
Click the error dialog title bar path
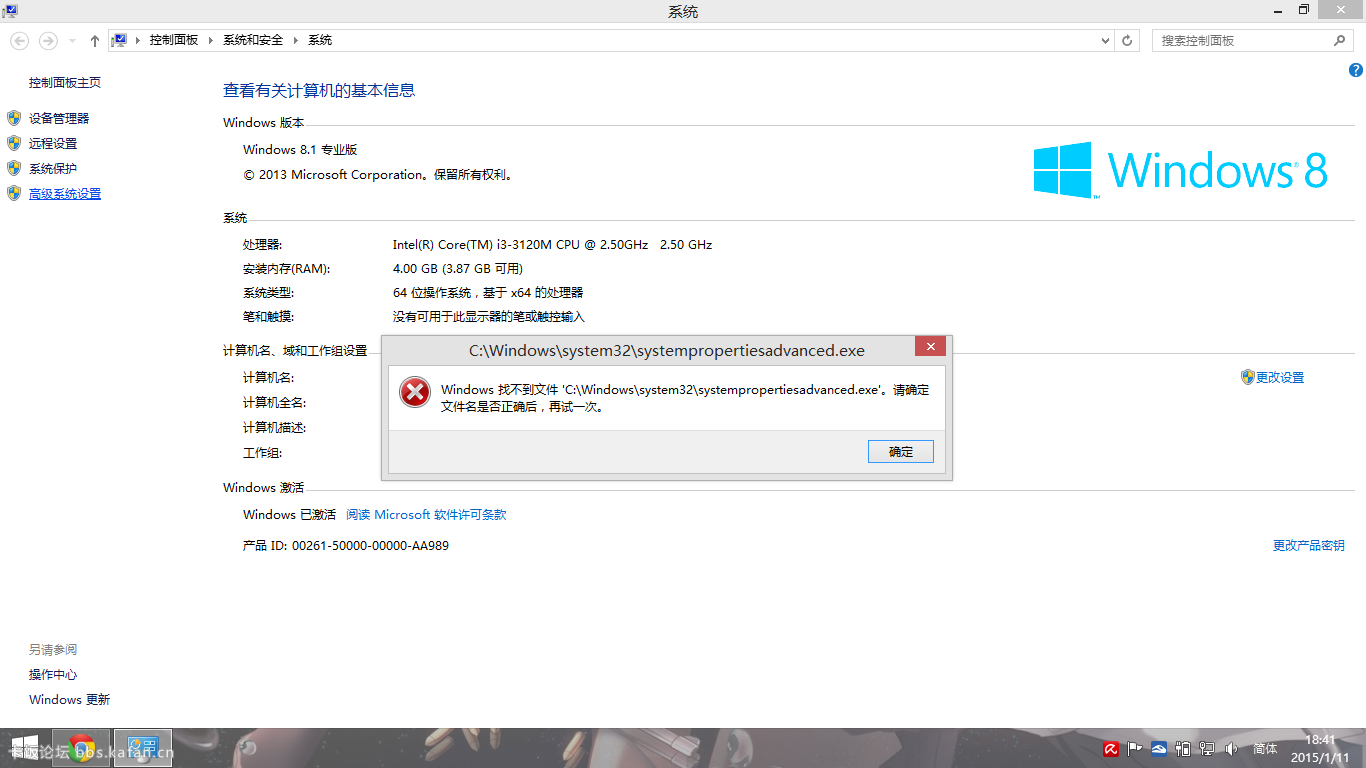pyautogui.click(x=667, y=350)
